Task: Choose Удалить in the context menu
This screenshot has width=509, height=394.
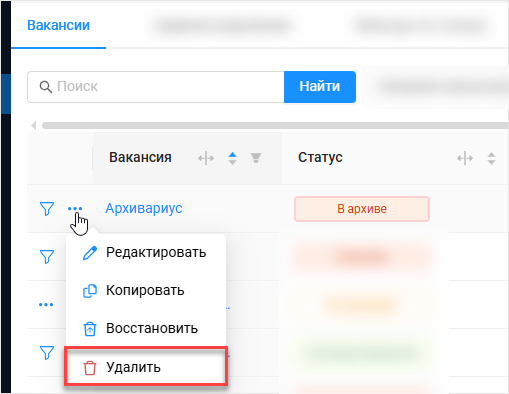Action: [146, 366]
